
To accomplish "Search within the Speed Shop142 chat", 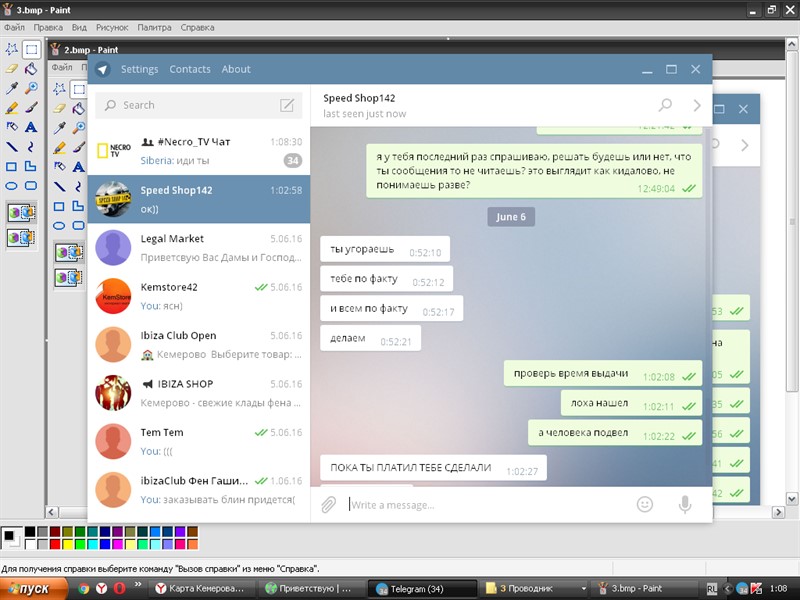I will pos(665,105).
